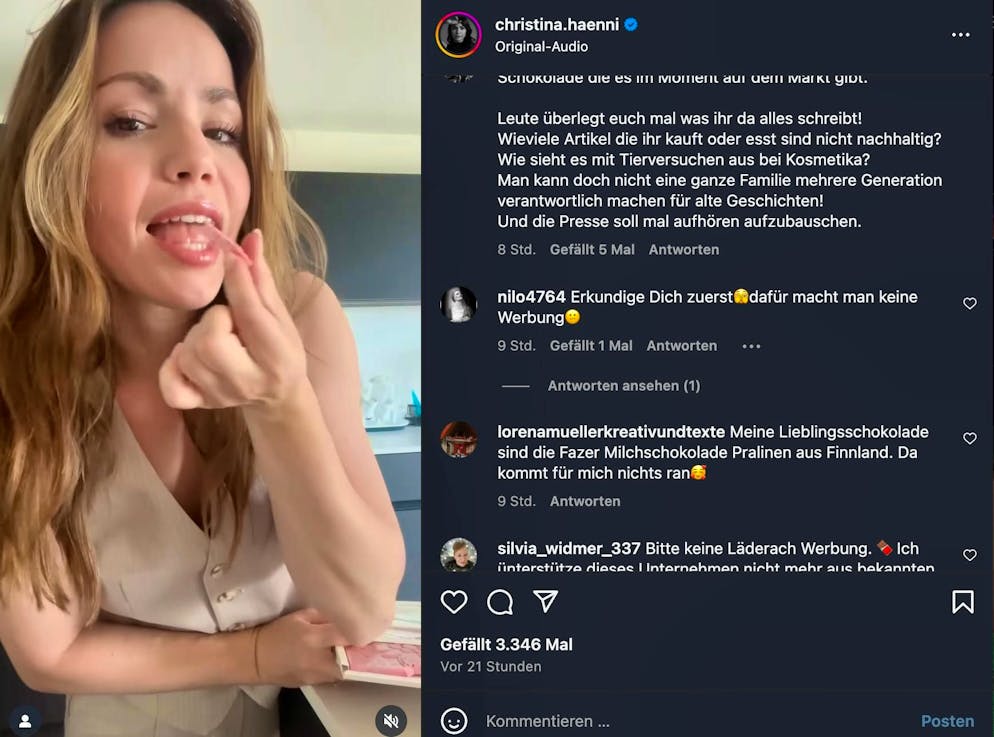This screenshot has width=994, height=737.
Task: Submit comment with the 'Posten' button
Action: pyautogui.click(x=947, y=720)
